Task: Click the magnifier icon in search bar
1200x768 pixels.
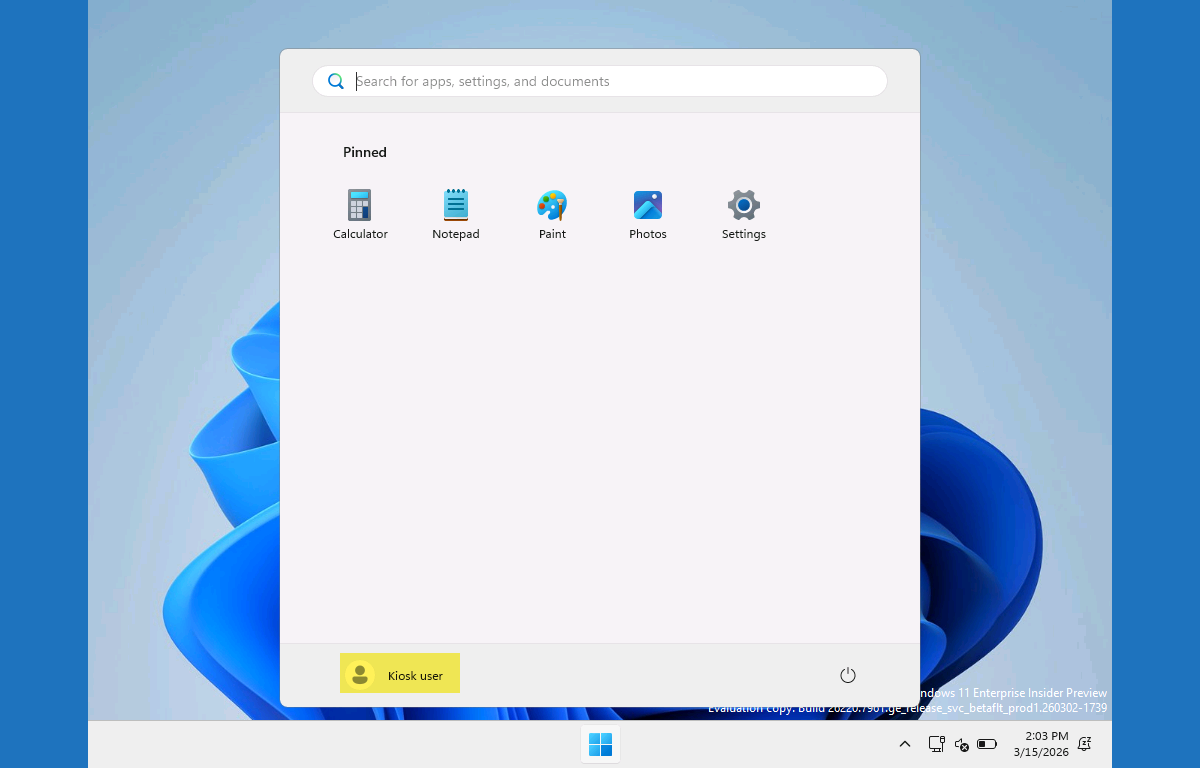Action: [336, 81]
